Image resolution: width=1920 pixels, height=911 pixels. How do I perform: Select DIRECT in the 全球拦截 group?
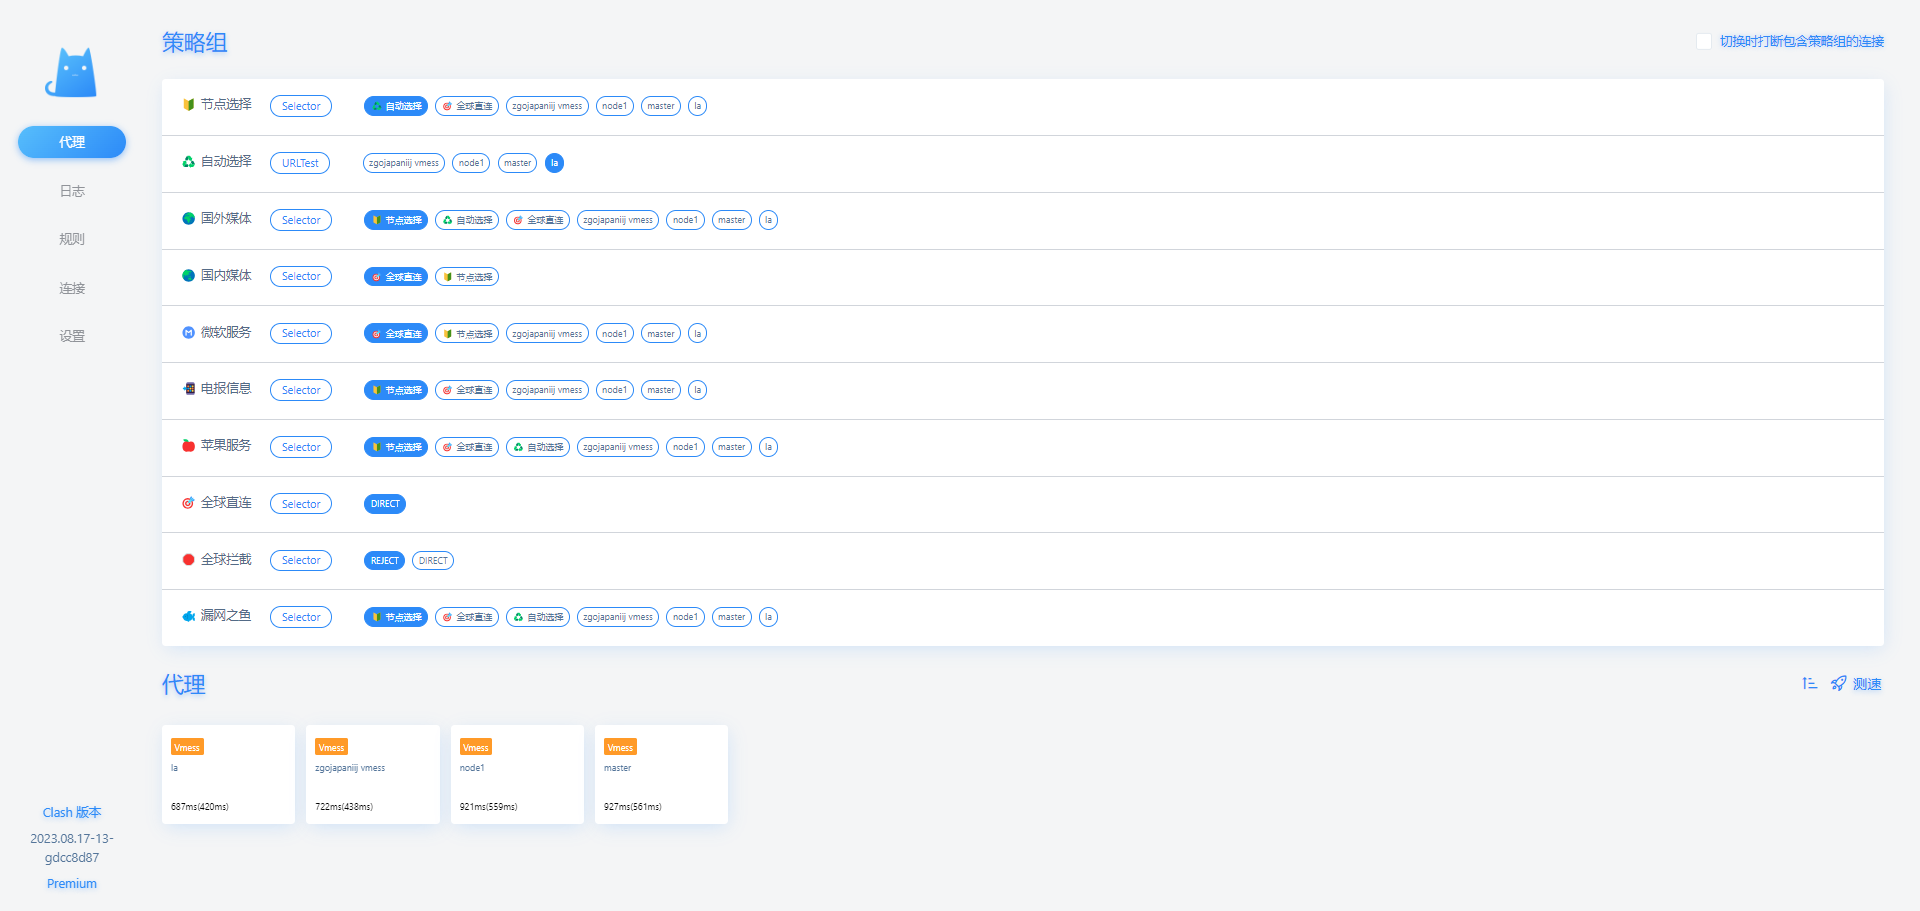coord(432,560)
